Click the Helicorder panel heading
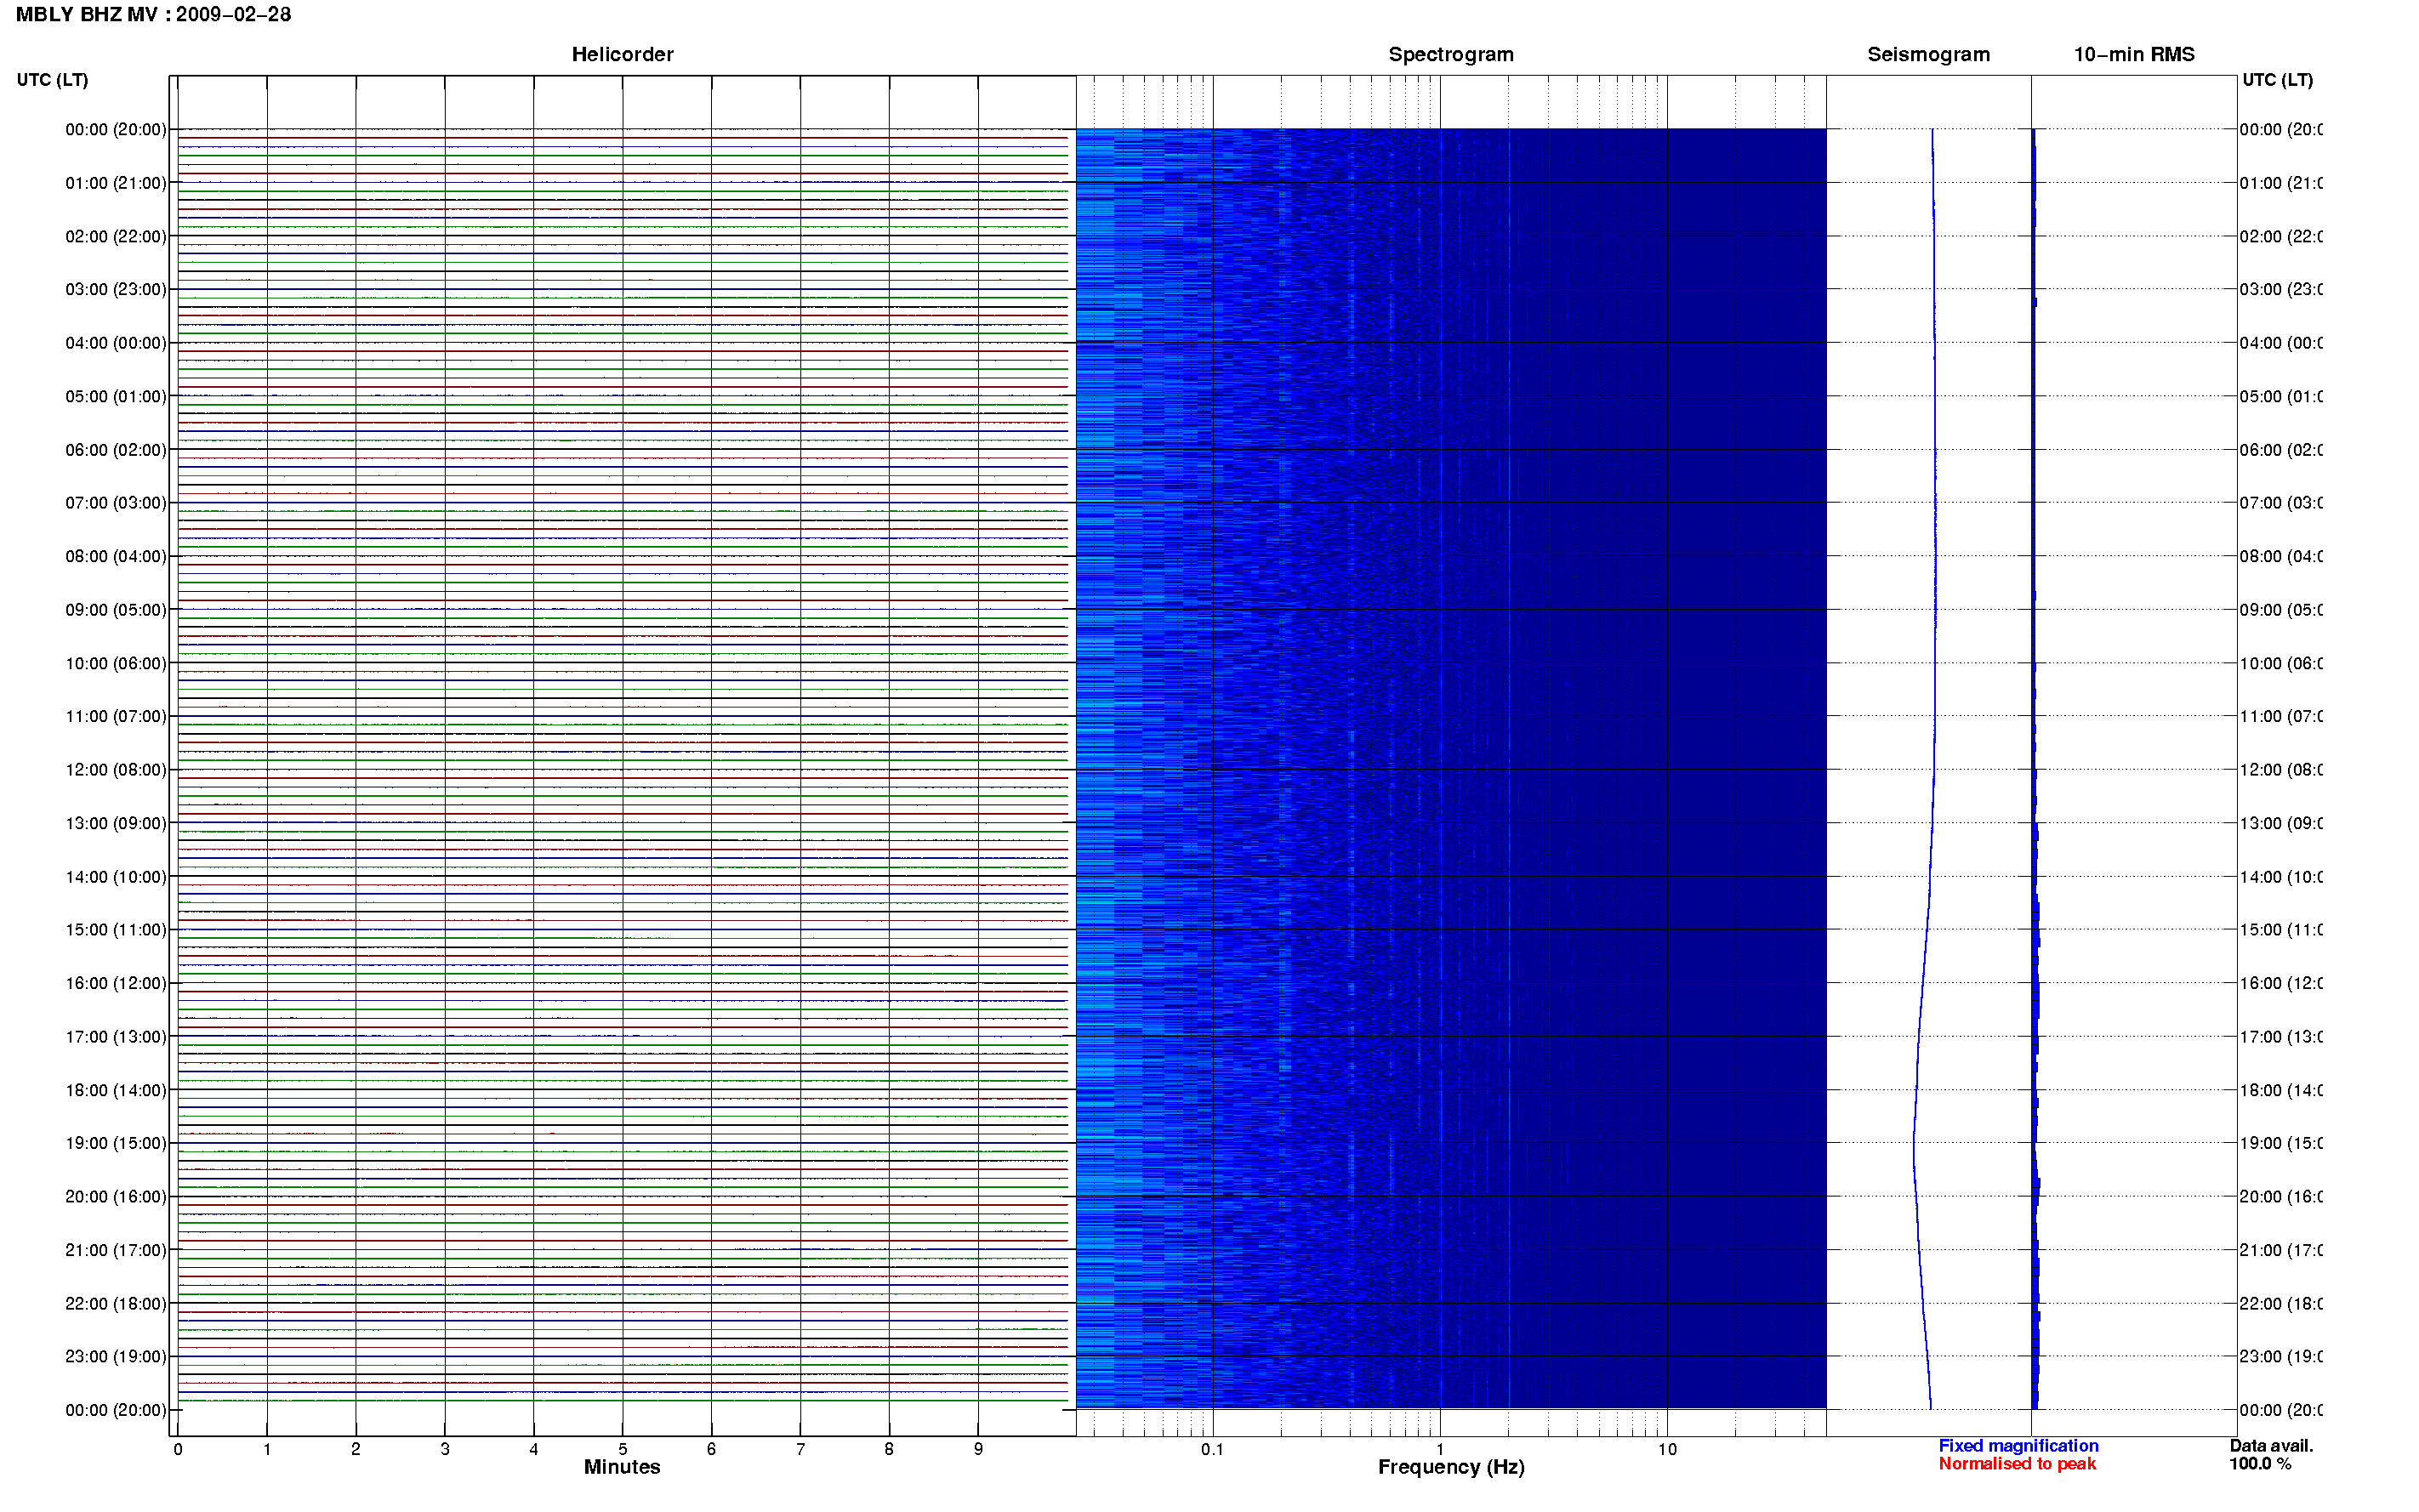 pyautogui.click(x=622, y=54)
